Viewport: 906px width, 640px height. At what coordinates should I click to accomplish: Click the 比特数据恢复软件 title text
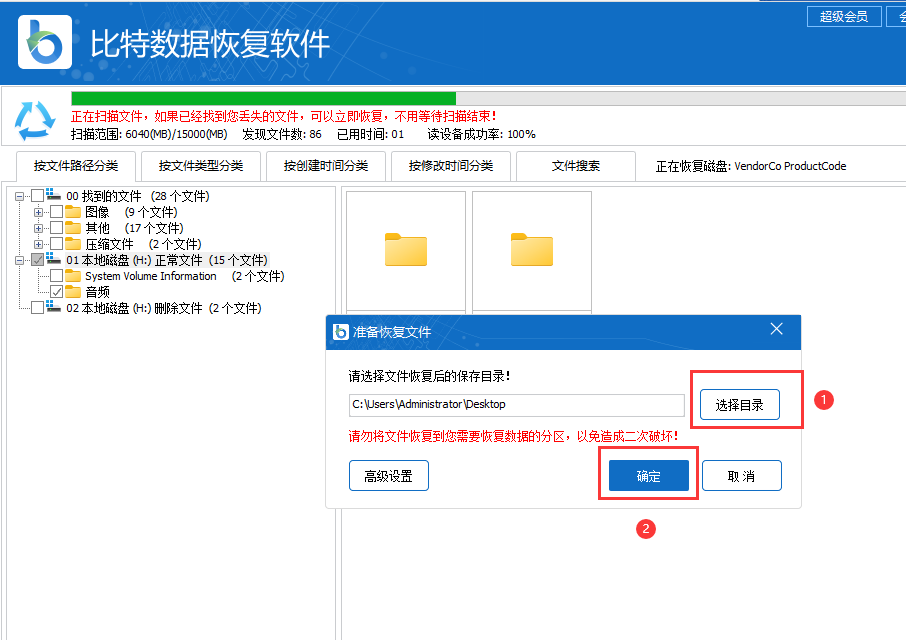point(210,44)
